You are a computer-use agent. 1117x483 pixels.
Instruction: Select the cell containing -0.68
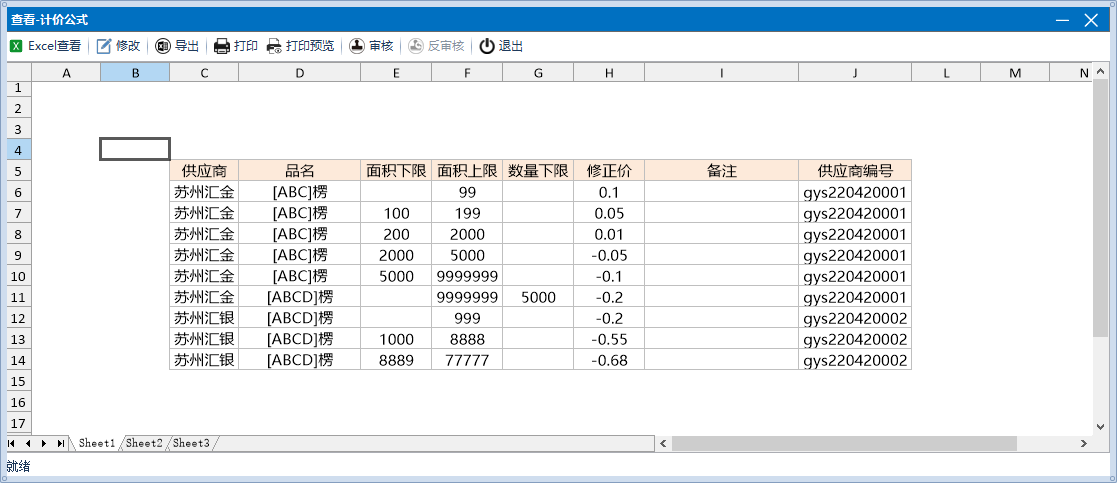tap(608, 360)
